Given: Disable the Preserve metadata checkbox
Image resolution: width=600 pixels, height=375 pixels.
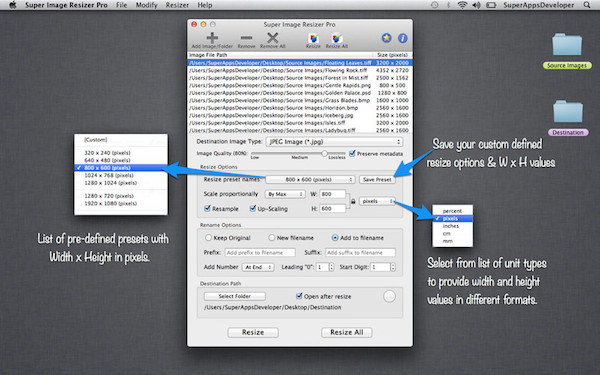Looking at the screenshot, I should tap(352, 153).
